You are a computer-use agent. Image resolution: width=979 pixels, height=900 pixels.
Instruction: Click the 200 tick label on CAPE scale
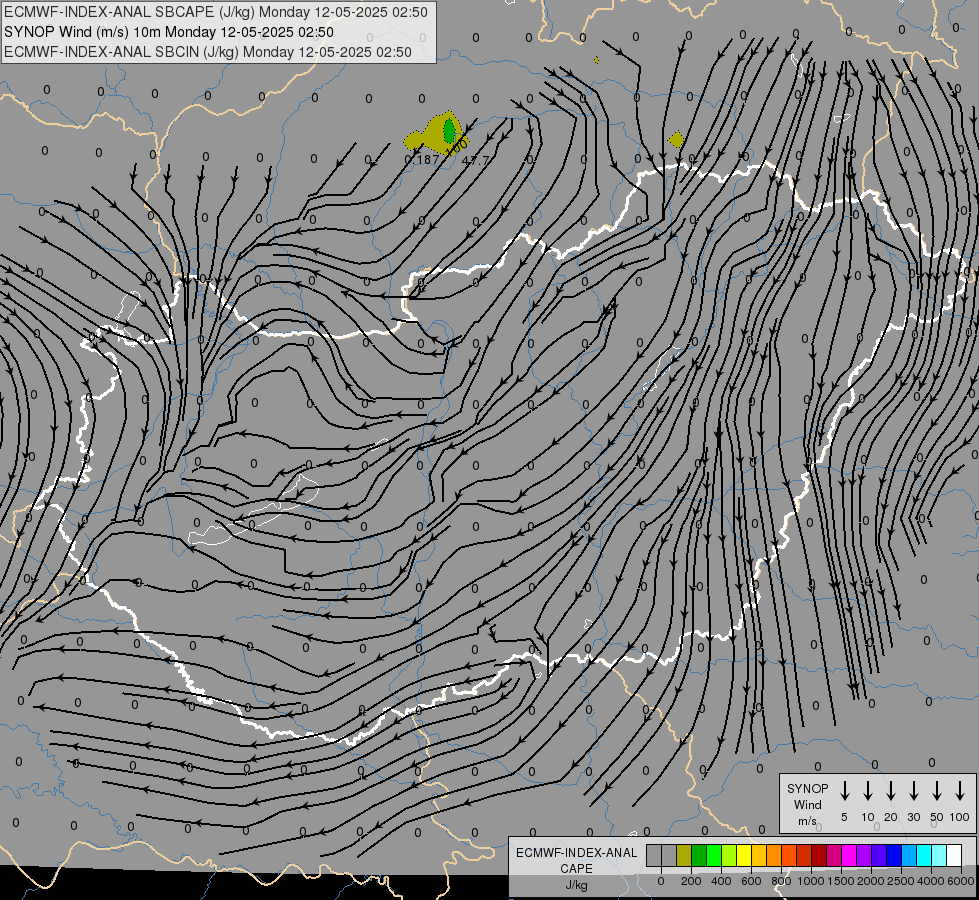coord(691,881)
